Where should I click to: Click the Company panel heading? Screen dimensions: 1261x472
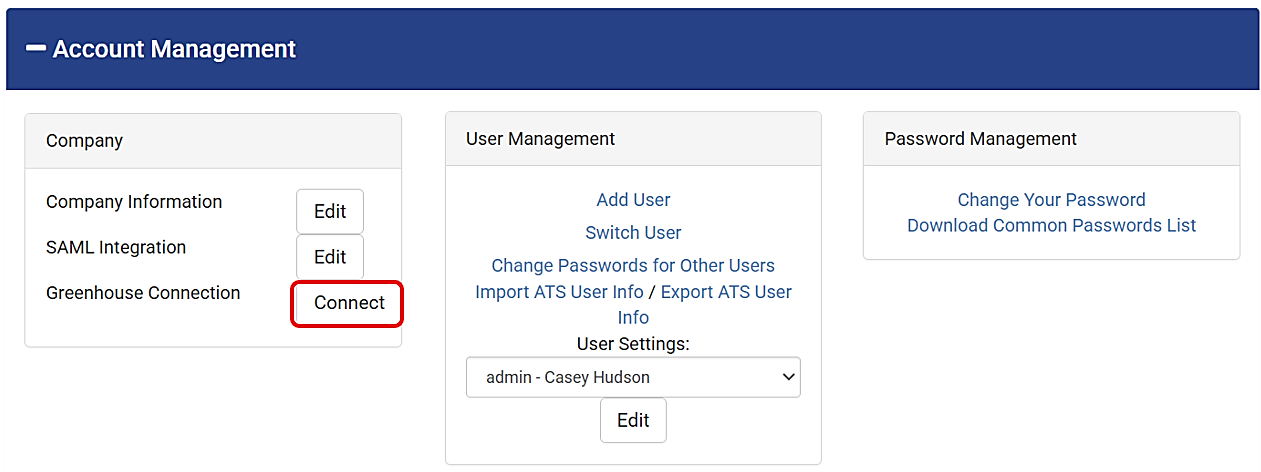tap(84, 141)
